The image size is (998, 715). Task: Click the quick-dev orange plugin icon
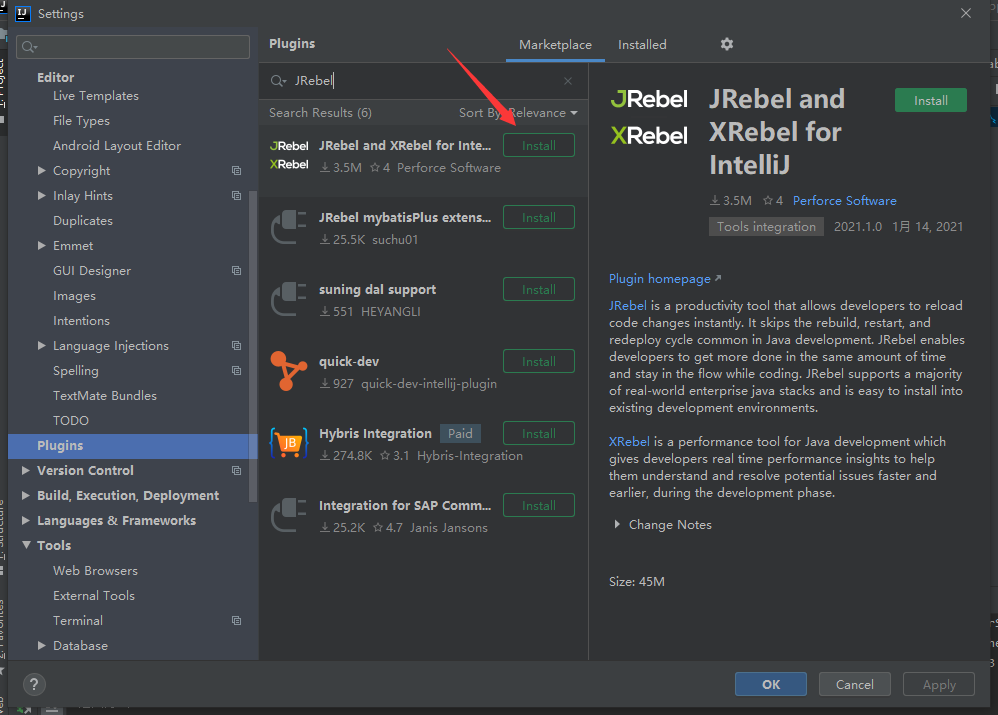(289, 371)
